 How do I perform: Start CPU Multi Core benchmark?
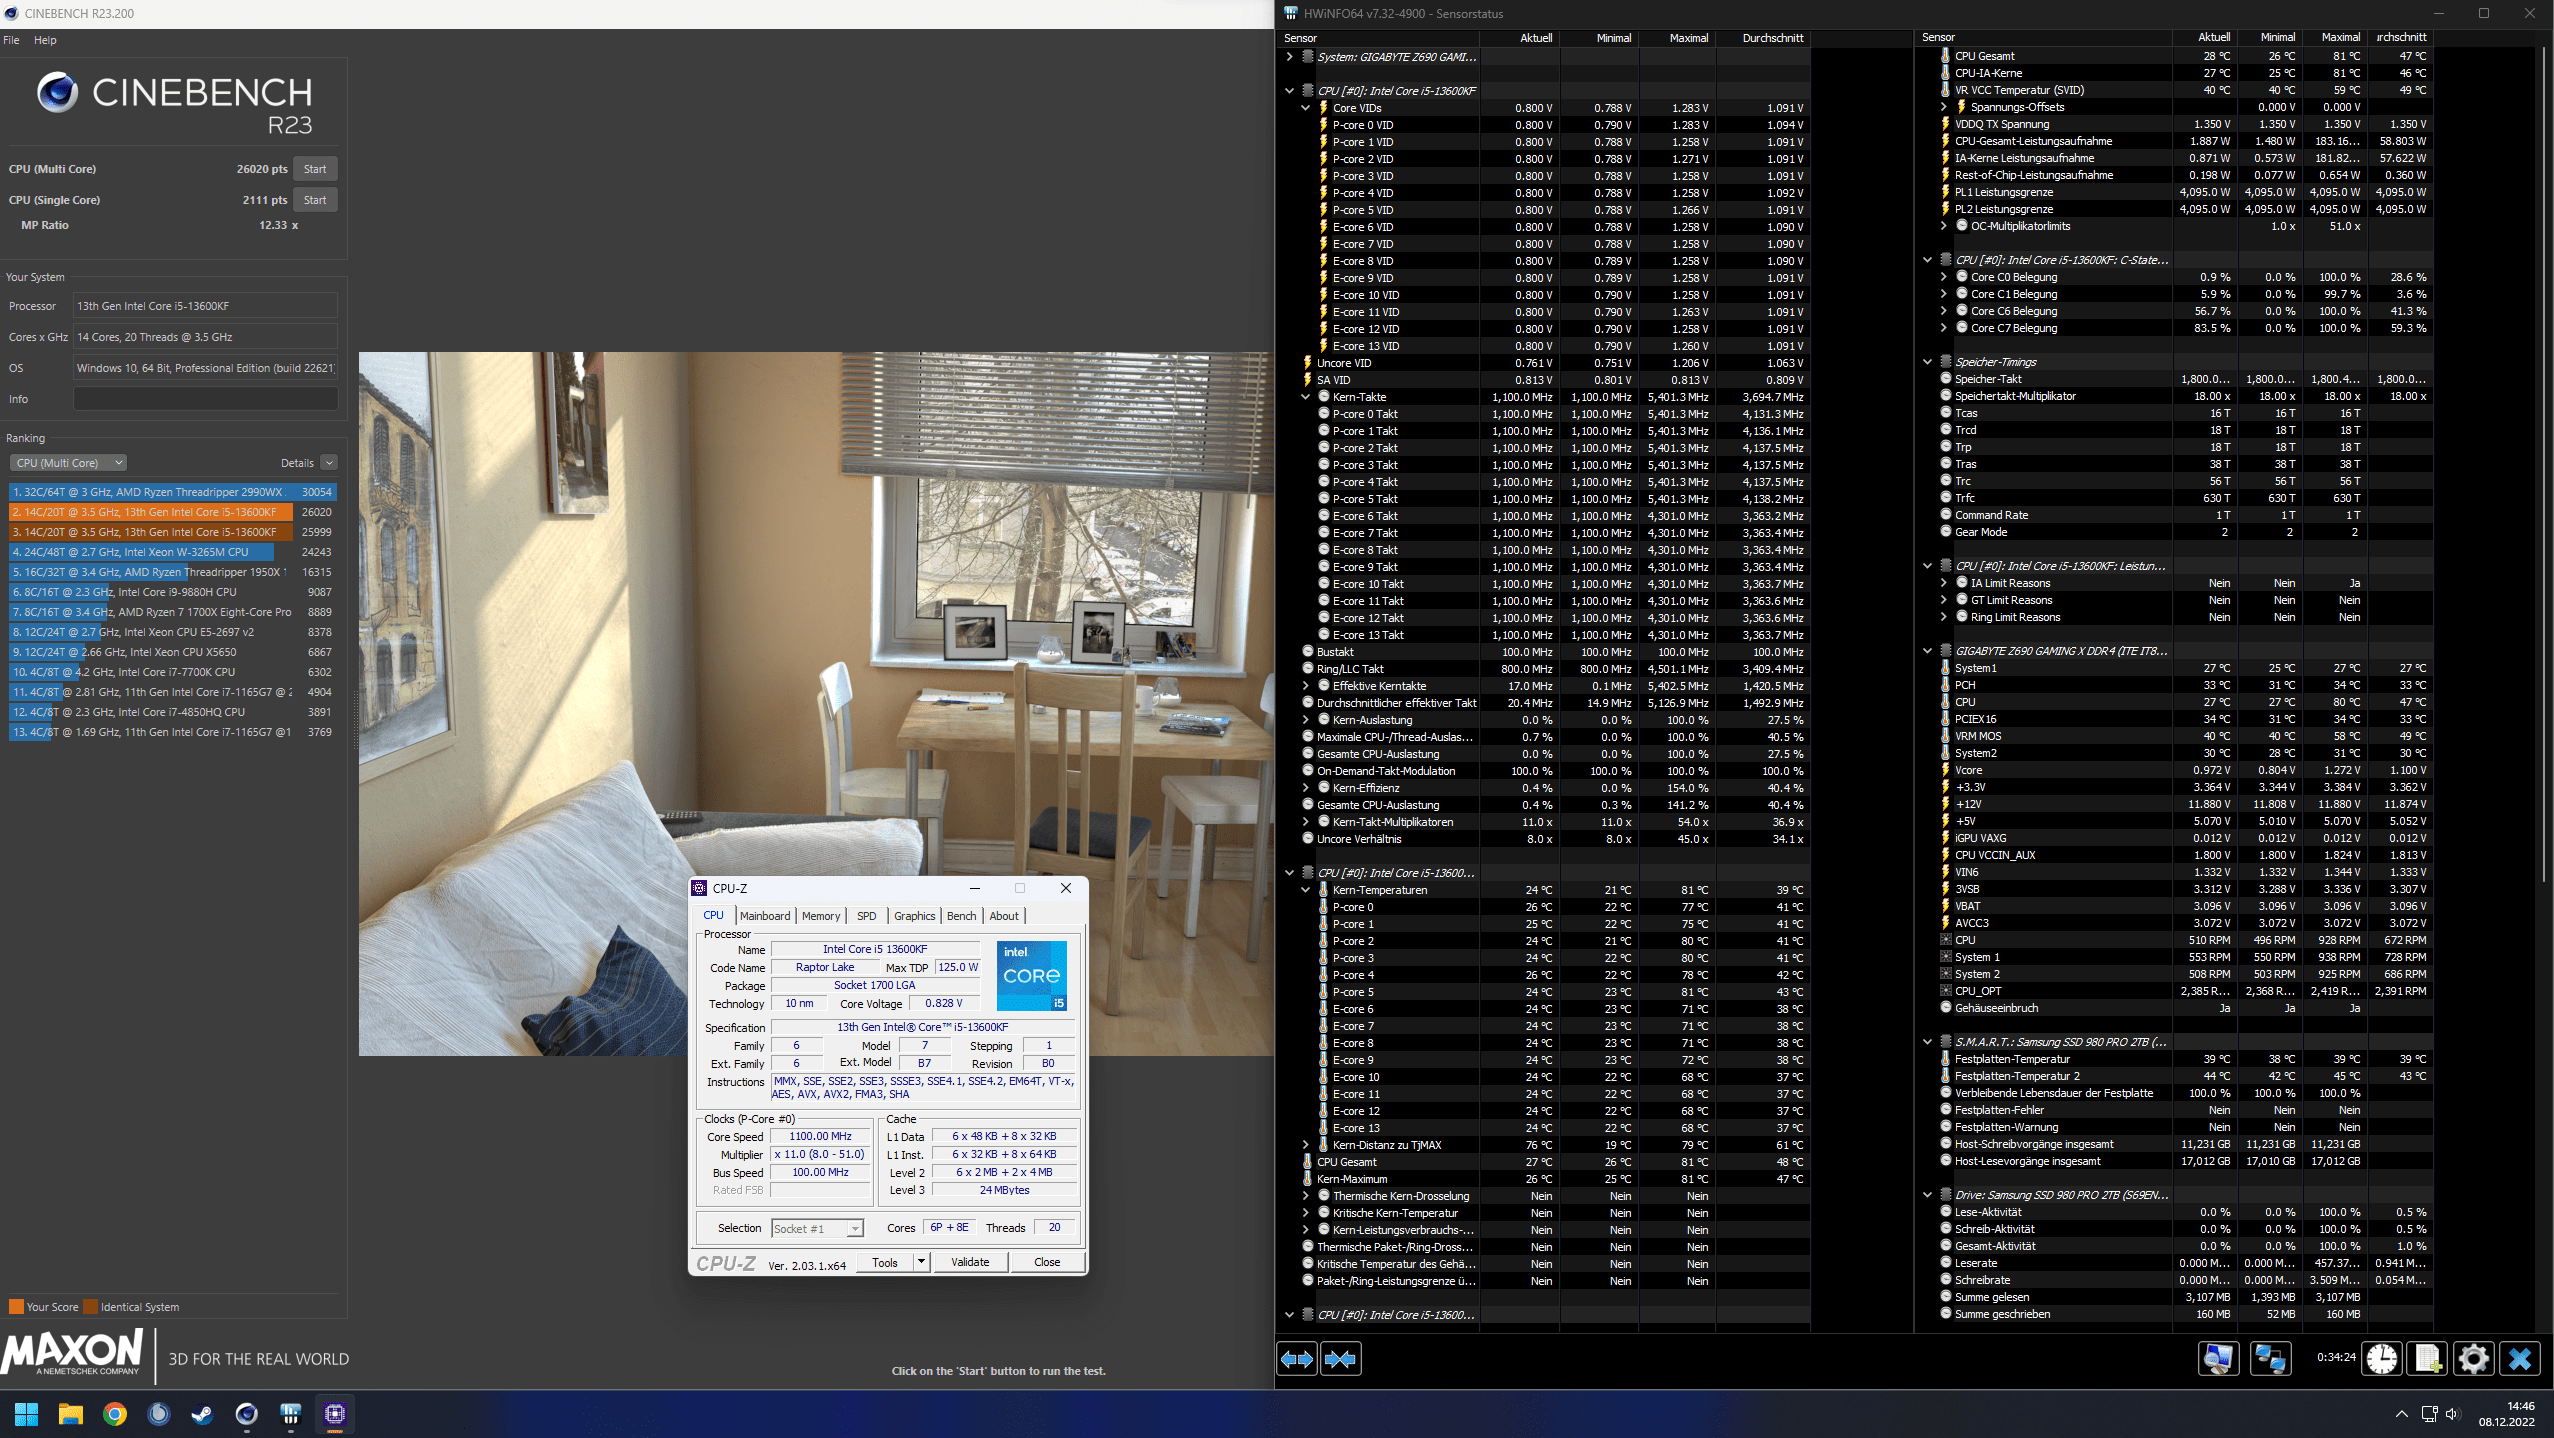(x=315, y=169)
